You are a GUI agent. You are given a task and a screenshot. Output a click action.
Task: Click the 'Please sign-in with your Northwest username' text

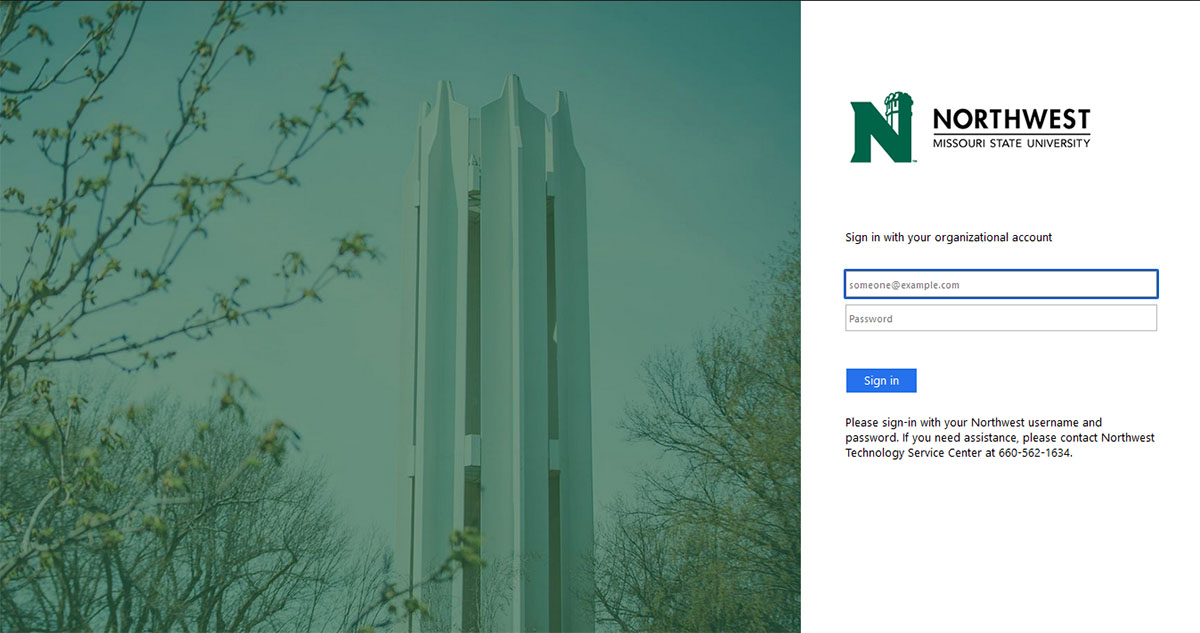973,423
